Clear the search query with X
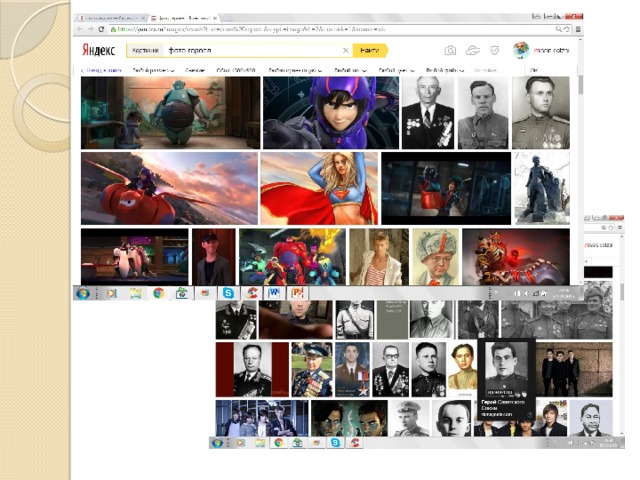 coord(345,50)
